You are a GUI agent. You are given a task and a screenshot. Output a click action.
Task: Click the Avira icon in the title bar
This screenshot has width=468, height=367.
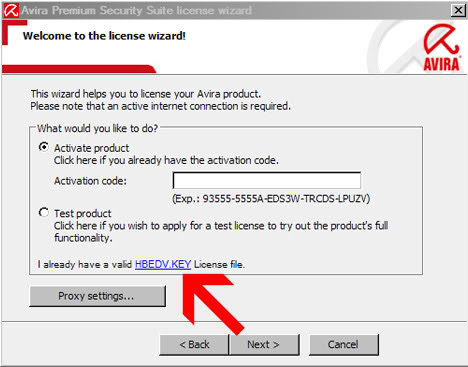pyautogui.click(x=10, y=10)
